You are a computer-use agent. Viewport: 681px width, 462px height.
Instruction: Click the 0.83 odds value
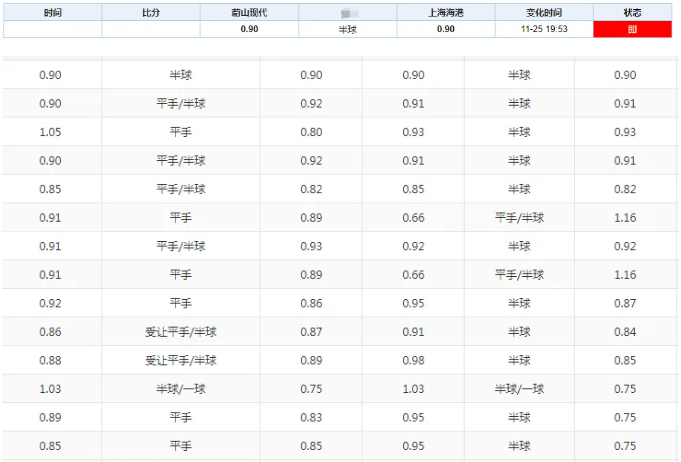[311, 417]
